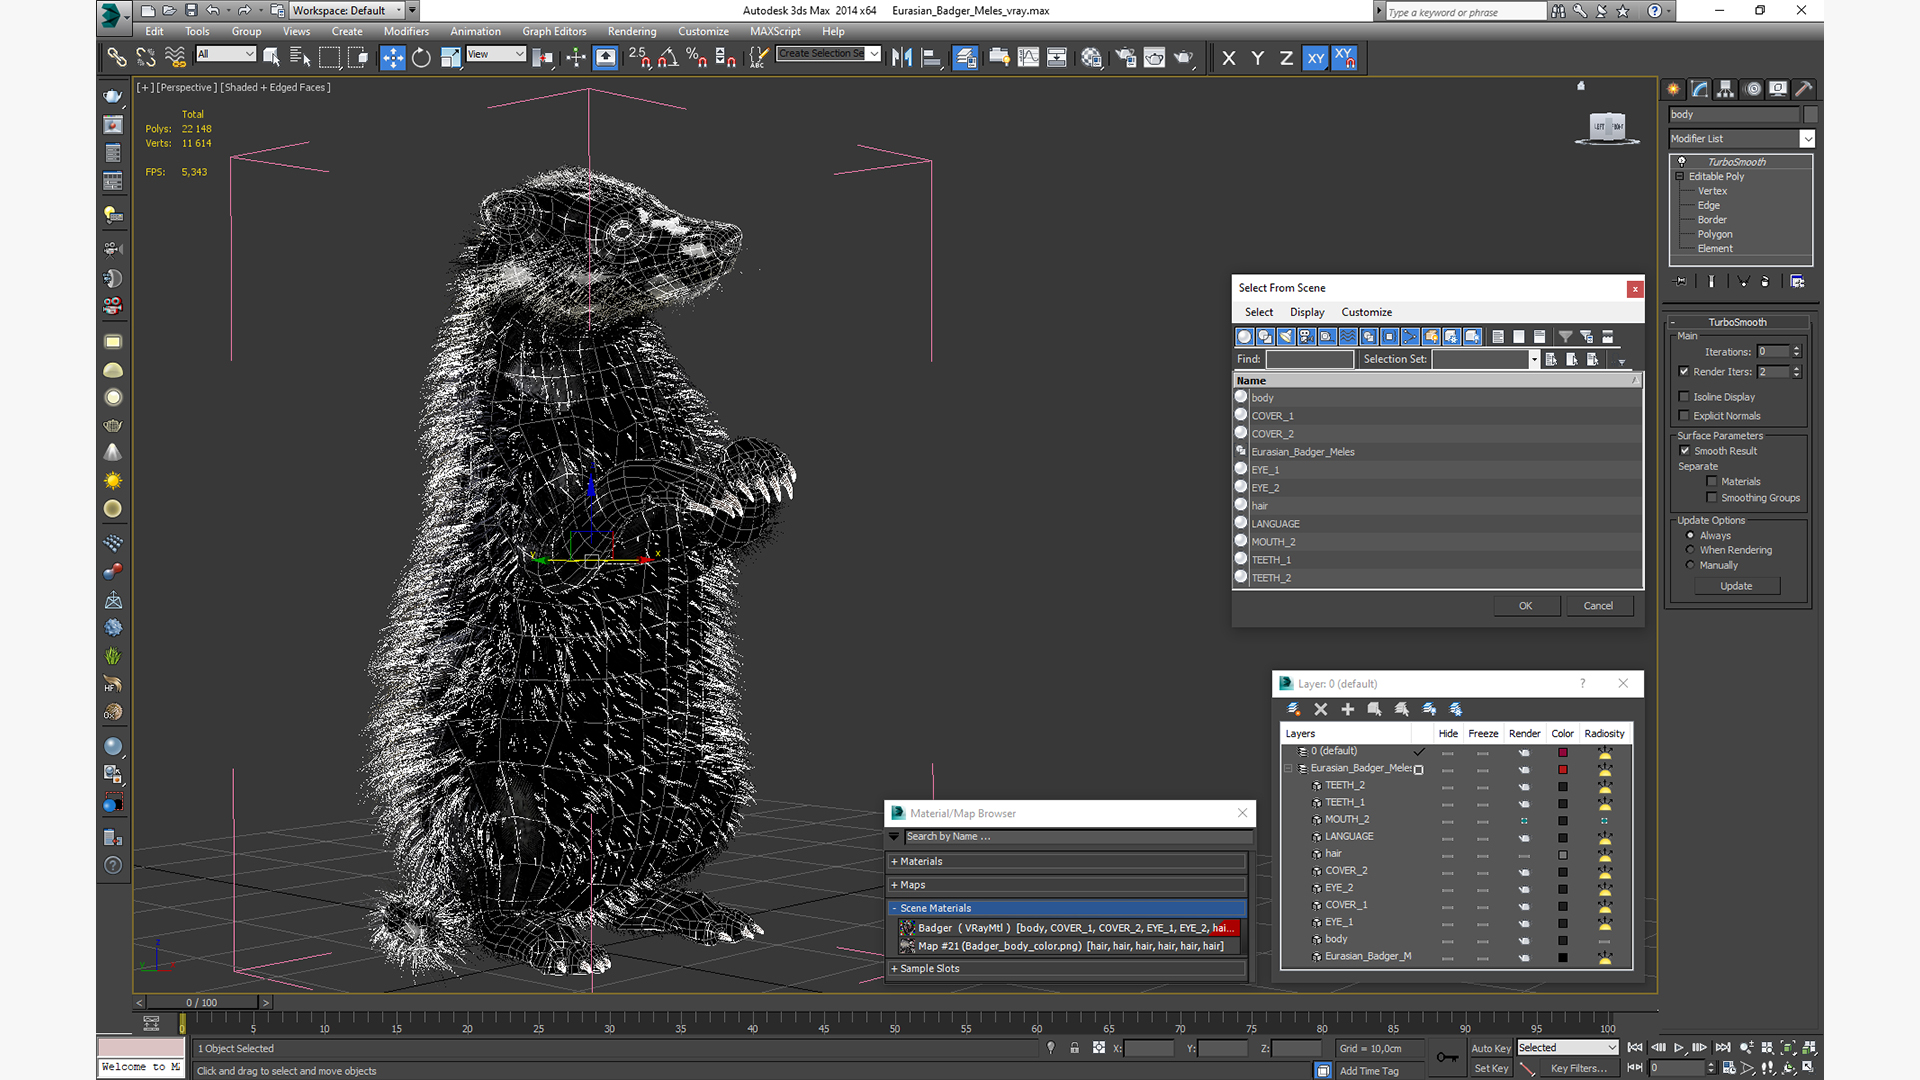This screenshot has width=1920, height=1080.
Task: Uncheck Smooth Result checkbox
Action: pos(1684,451)
